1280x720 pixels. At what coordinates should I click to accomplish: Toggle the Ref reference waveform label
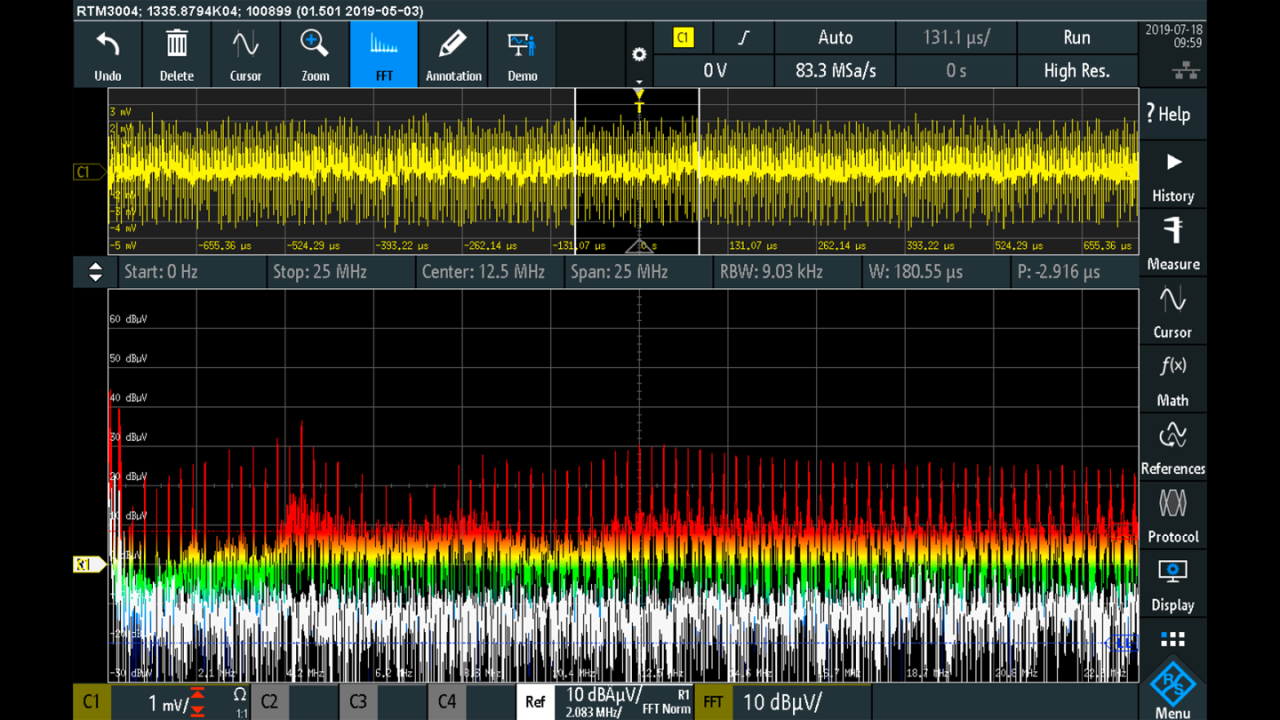[536, 703]
